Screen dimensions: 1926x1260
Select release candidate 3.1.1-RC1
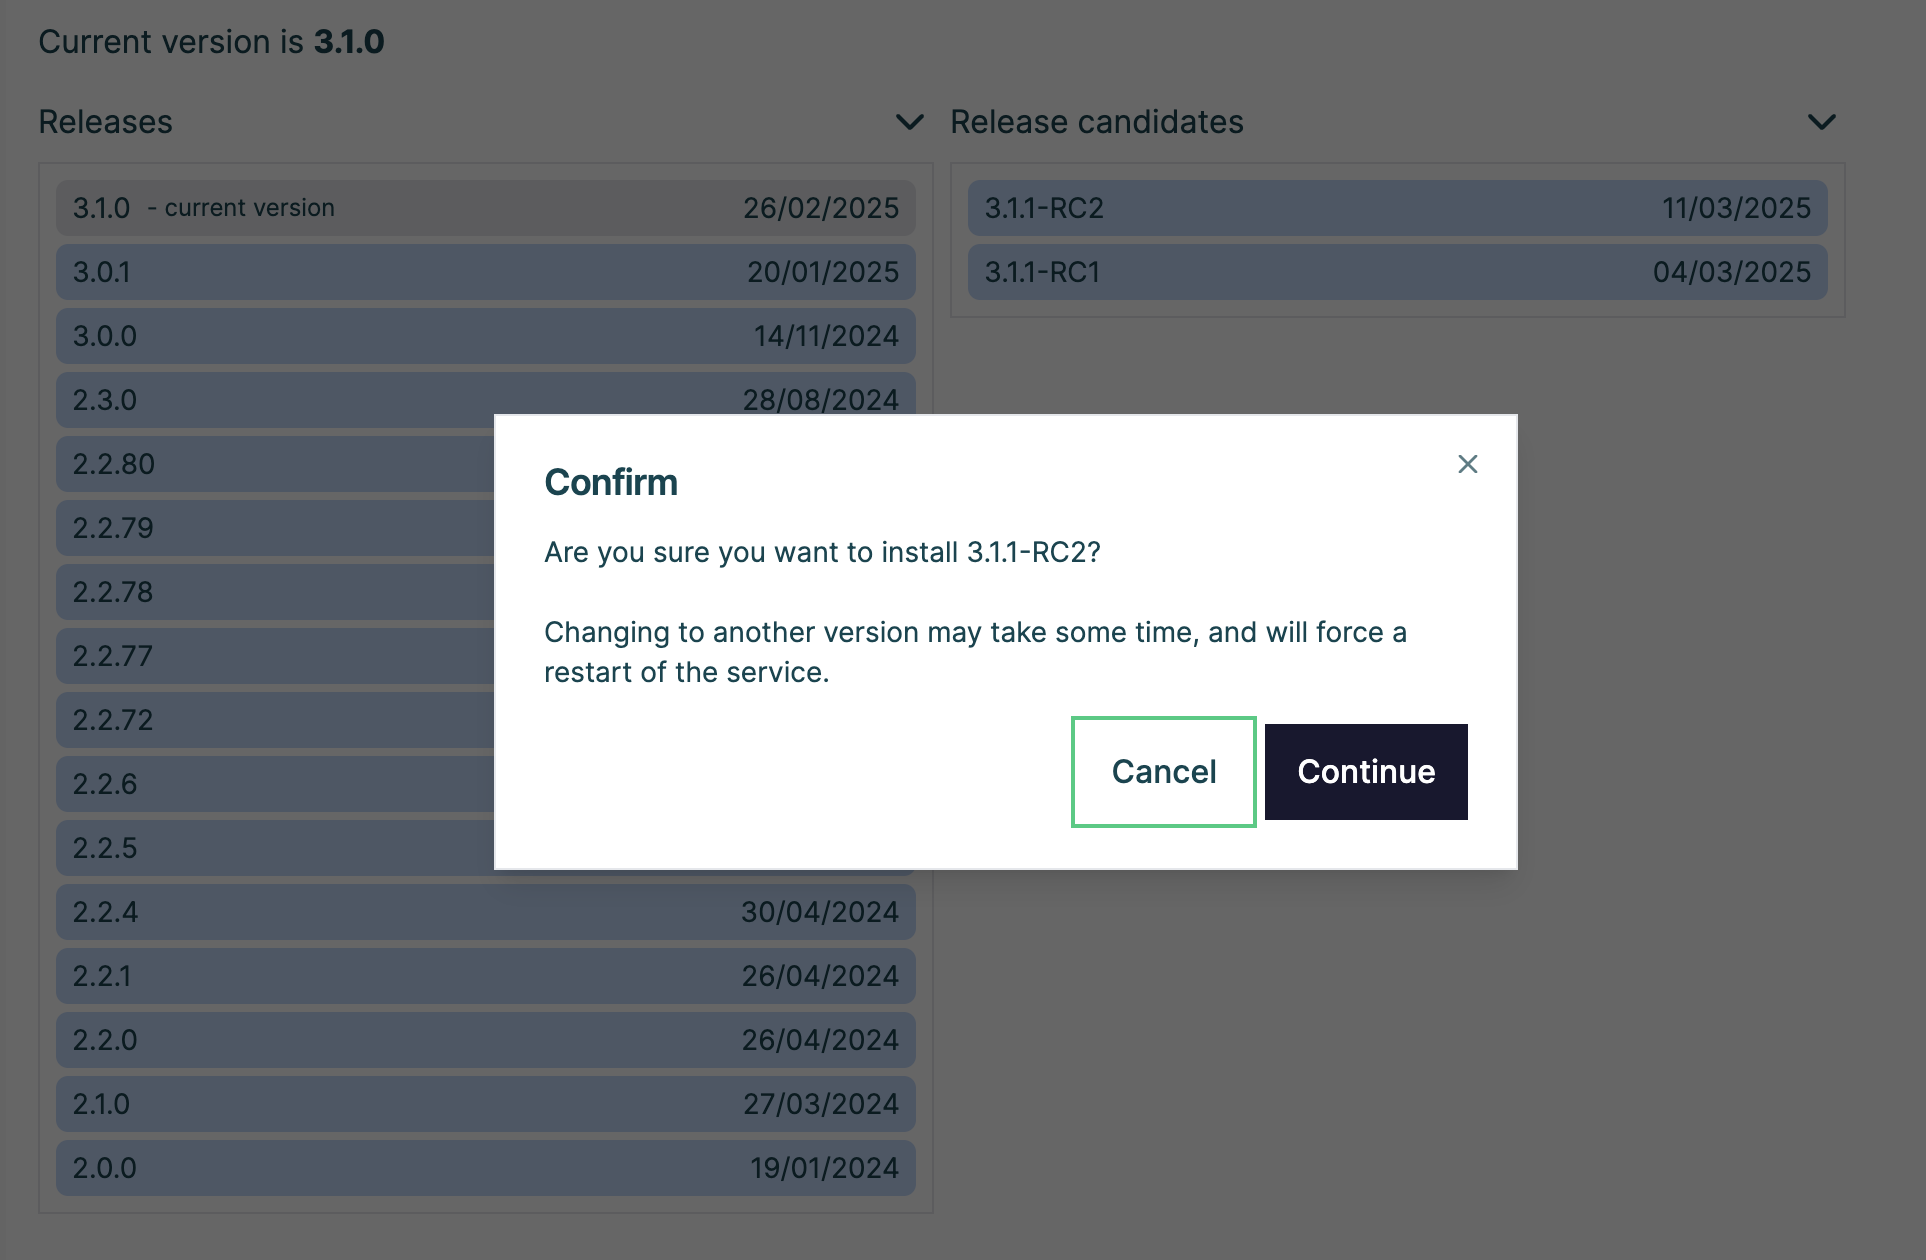coord(1396,272)
